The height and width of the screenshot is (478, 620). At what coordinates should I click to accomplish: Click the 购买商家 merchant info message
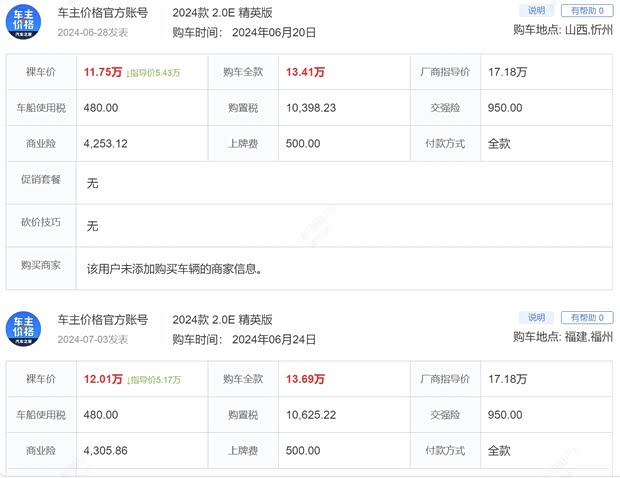[x=175, y=268]
